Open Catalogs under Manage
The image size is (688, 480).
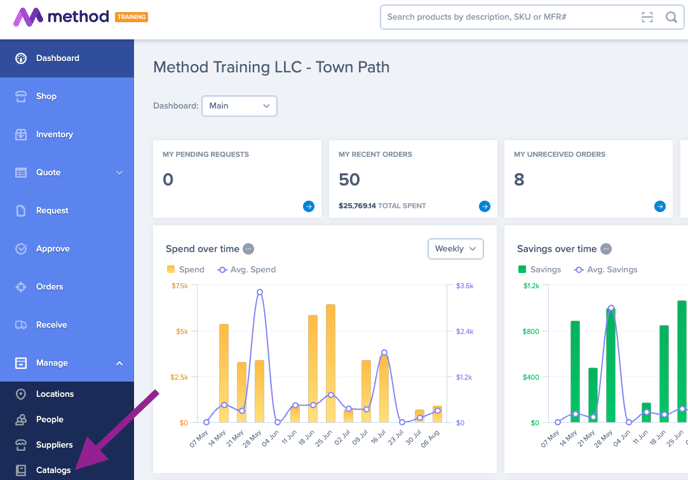(67, 469)
